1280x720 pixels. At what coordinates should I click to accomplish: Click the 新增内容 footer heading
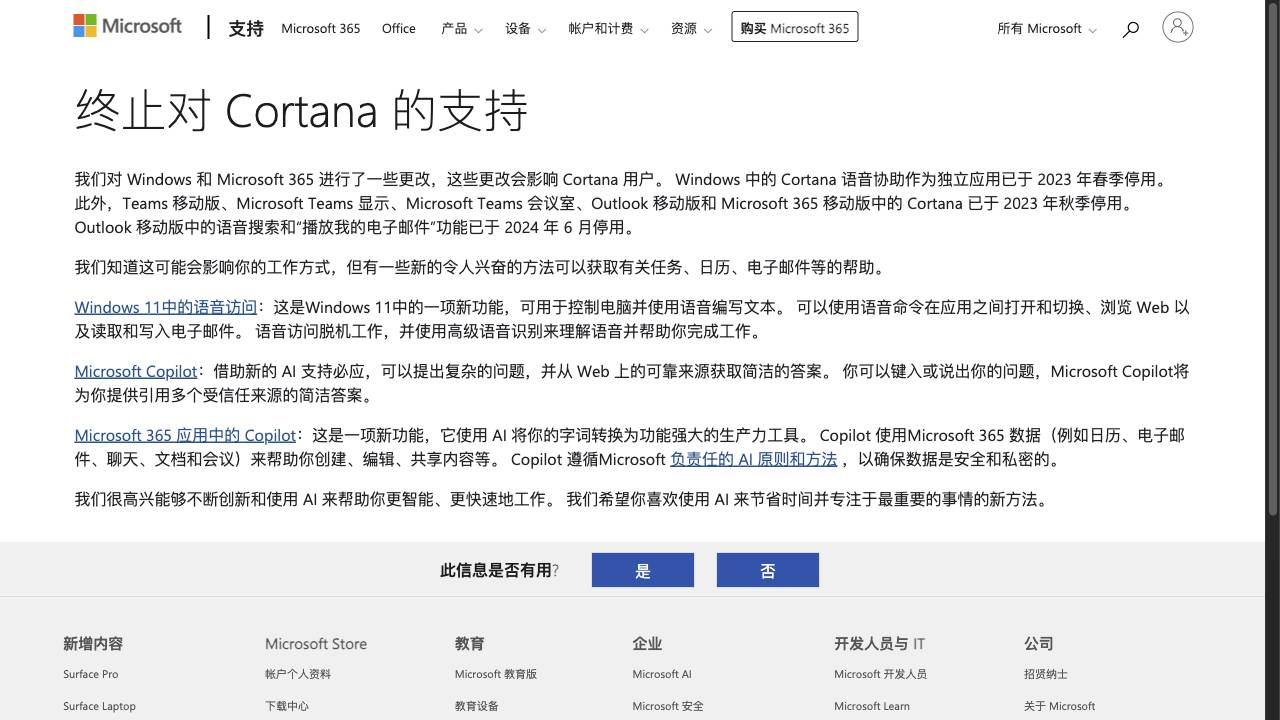(x=93, y=644)
